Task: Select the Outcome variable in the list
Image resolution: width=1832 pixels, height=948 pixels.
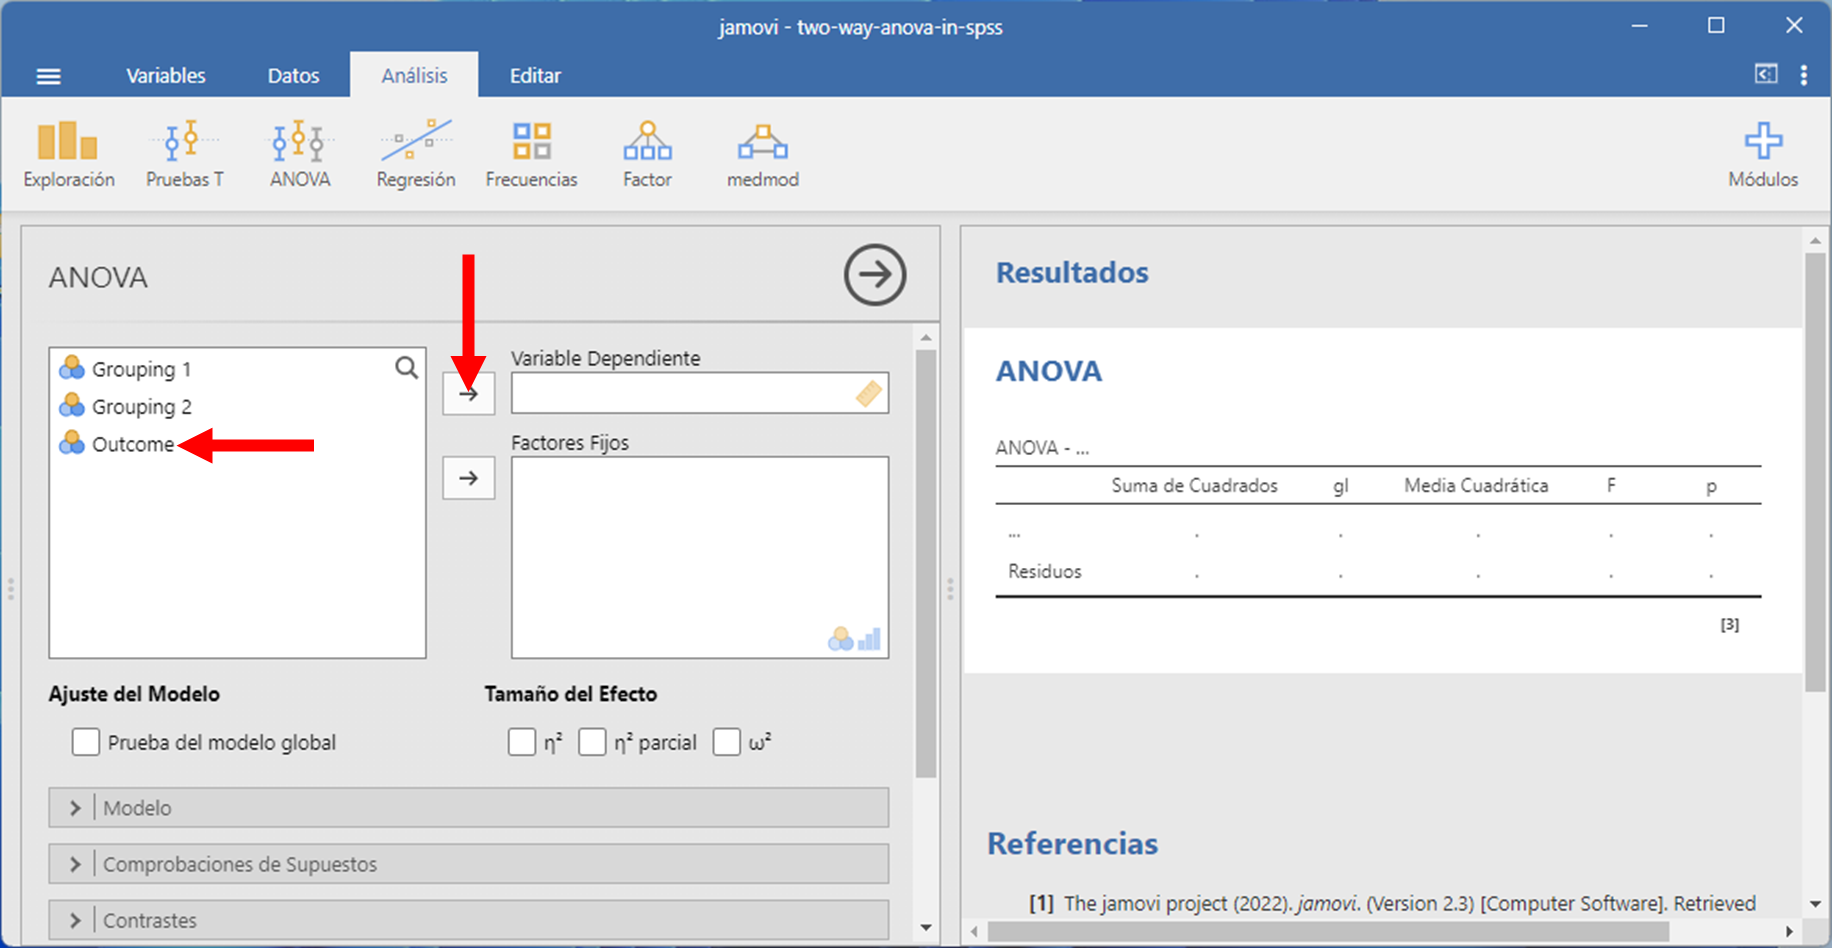Action: tap(132, 445)
